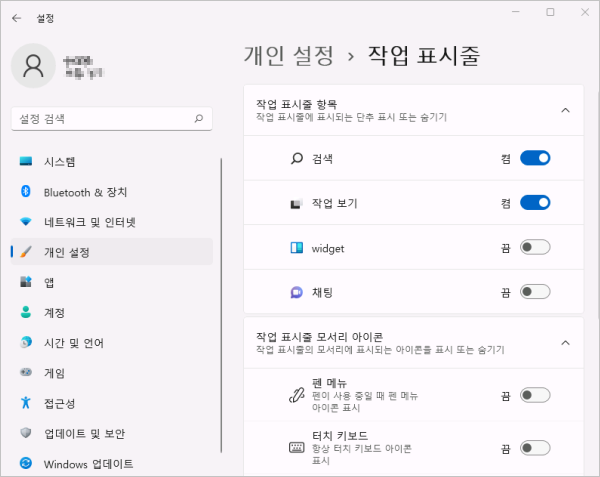Viewport: 600px width, 477px height.
Task: Open Bluetooth & 장치 category
Action: click(x=112, y=192)
